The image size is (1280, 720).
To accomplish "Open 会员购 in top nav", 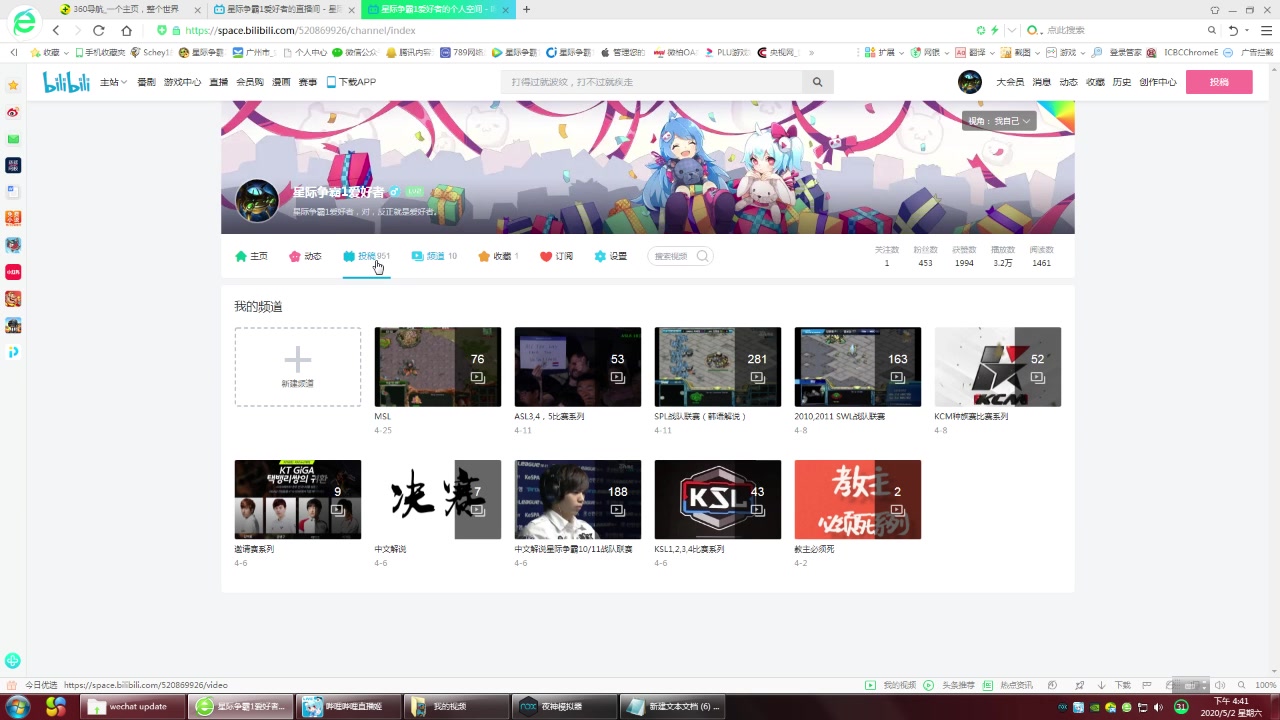I will click(250, 82).
